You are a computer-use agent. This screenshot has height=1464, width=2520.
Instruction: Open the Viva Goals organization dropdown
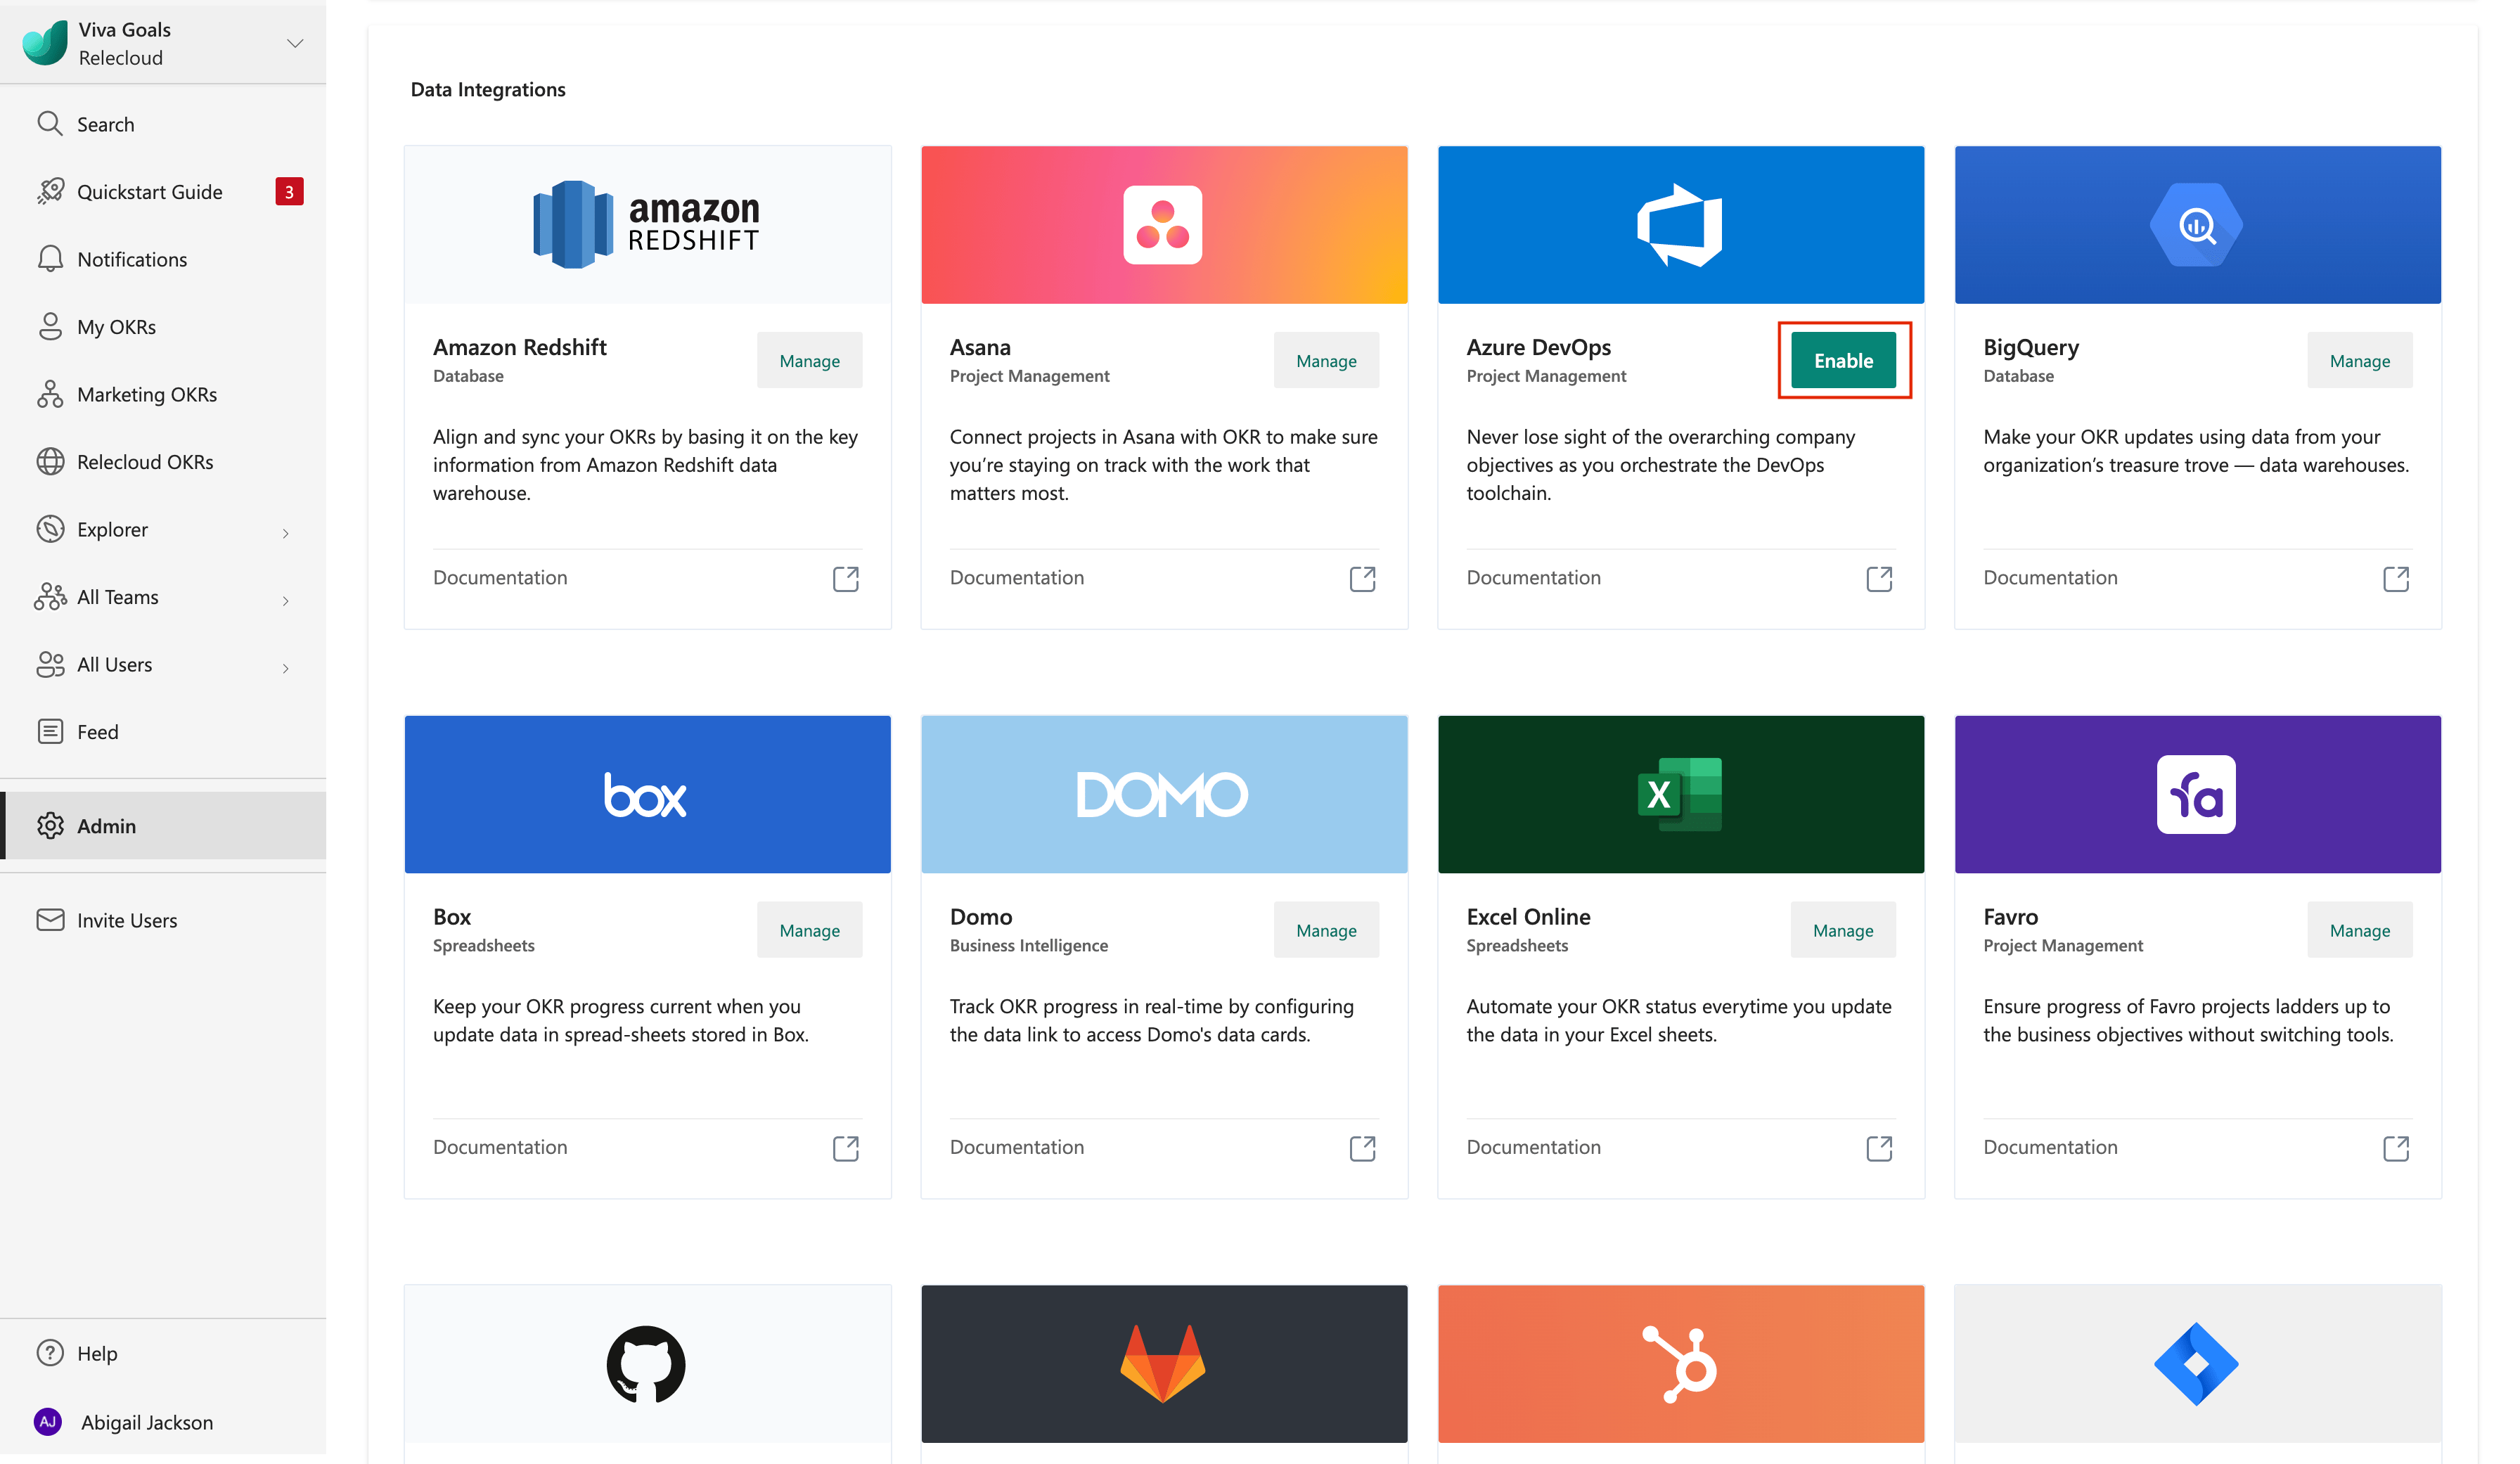click(294, 43)
